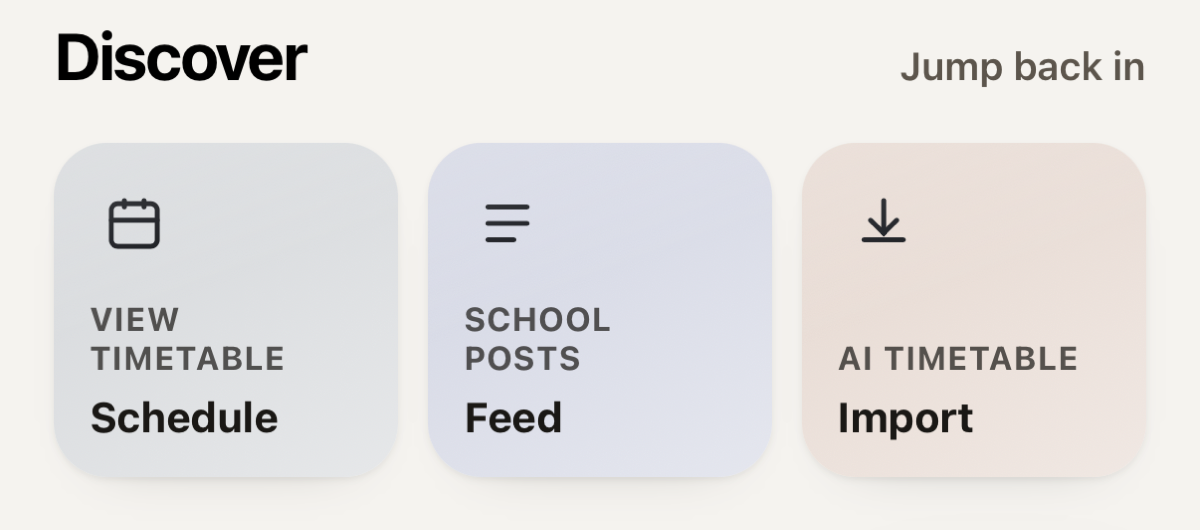Image resolution: width=1200 pixels, height=530 pixels.
Task: Open the Feed tile
Action: (600, 310)
